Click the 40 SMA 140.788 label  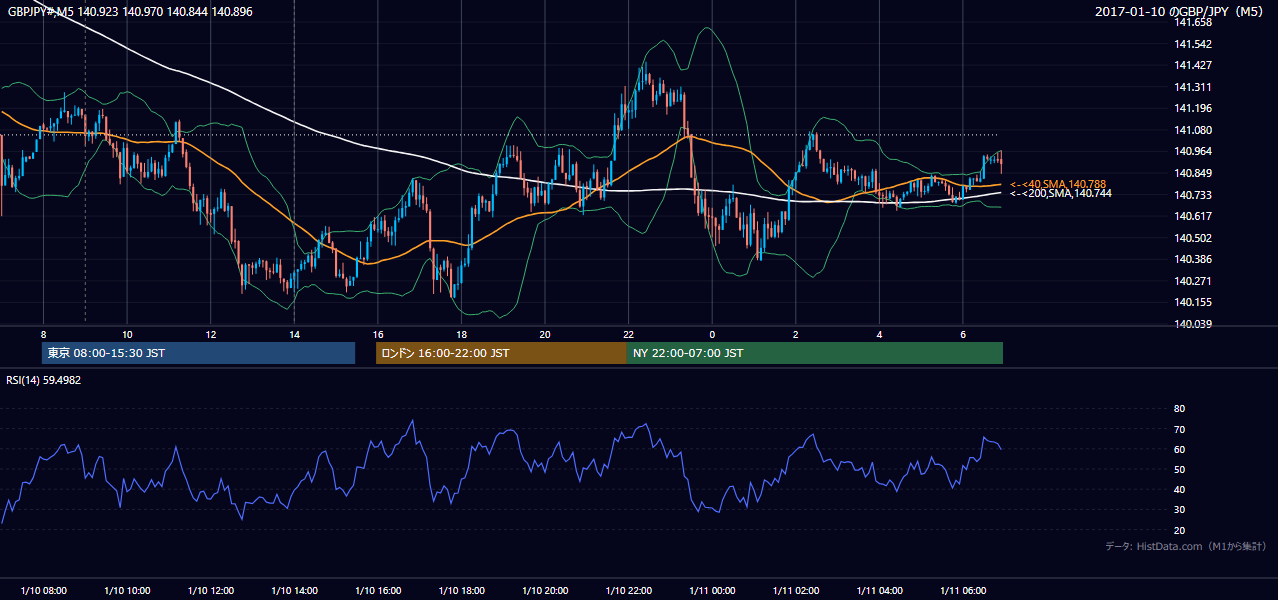pyautogui.click(x=1058, y=184)
